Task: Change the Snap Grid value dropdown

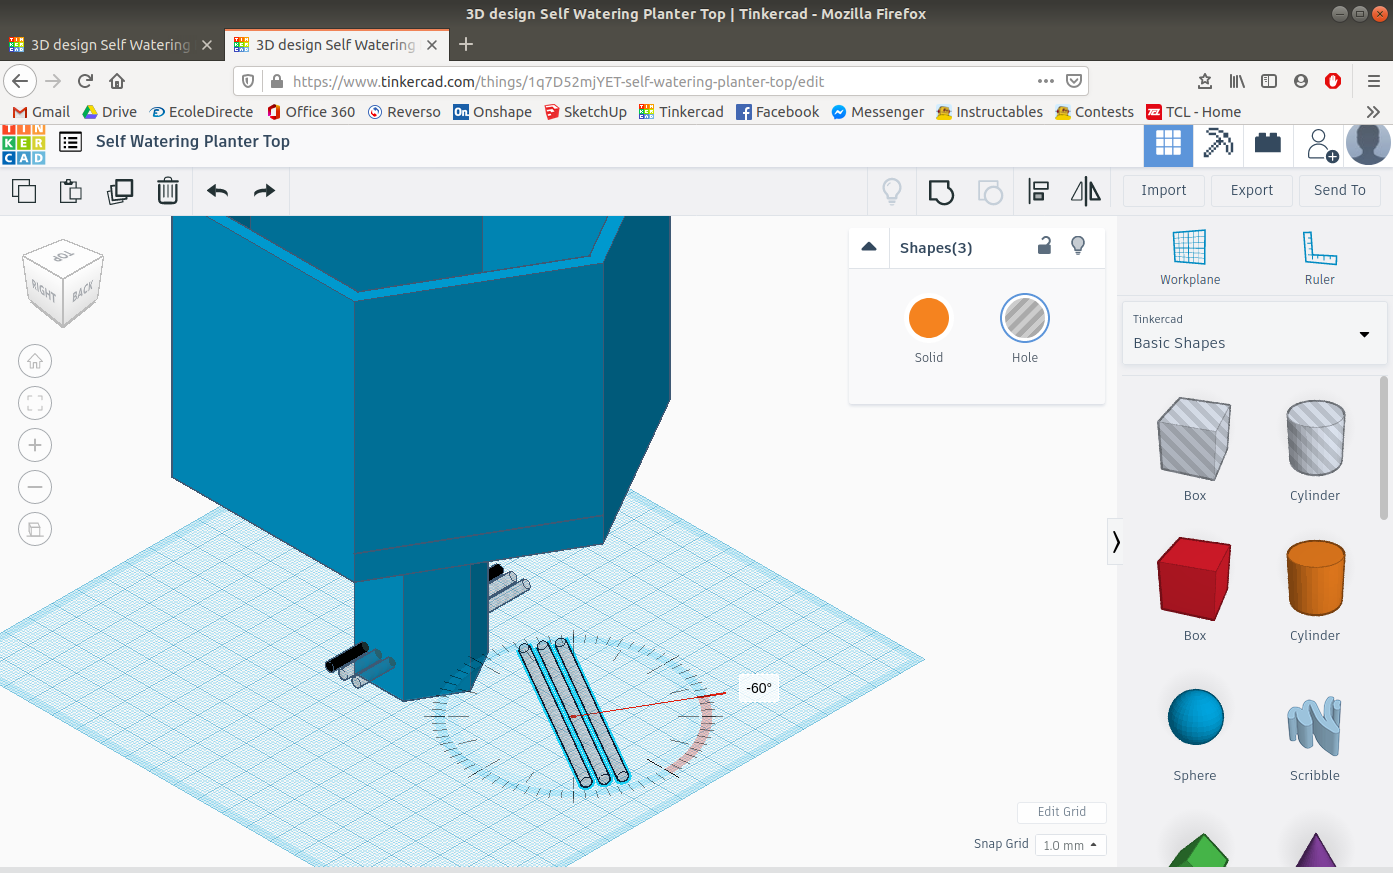Action: pyautogui.click(x=1070, y=845)
